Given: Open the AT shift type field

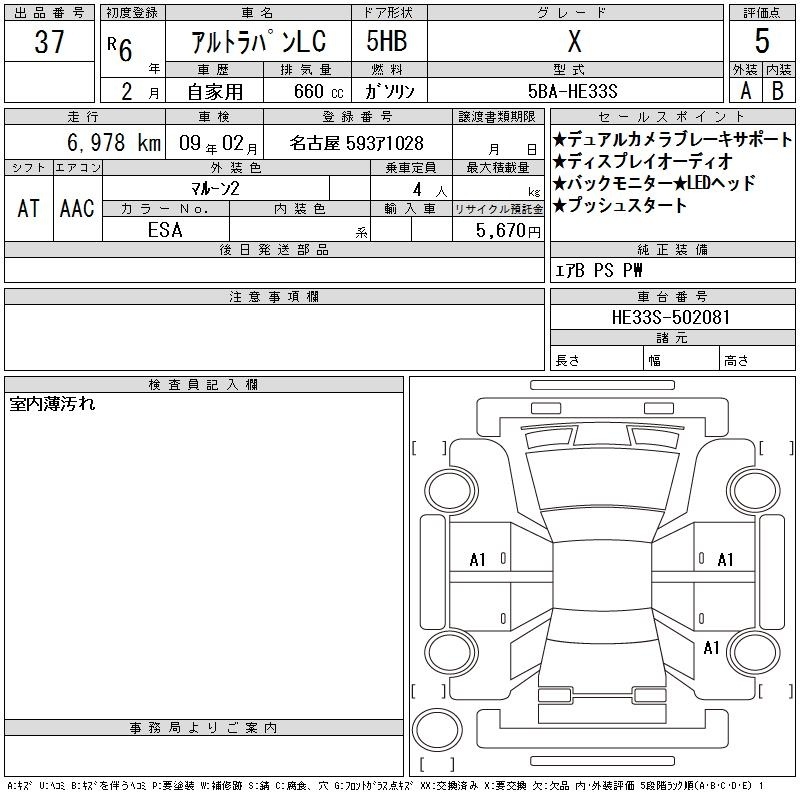Looking at the screenshot, I should pyautogui.click(x=28, y=208).
